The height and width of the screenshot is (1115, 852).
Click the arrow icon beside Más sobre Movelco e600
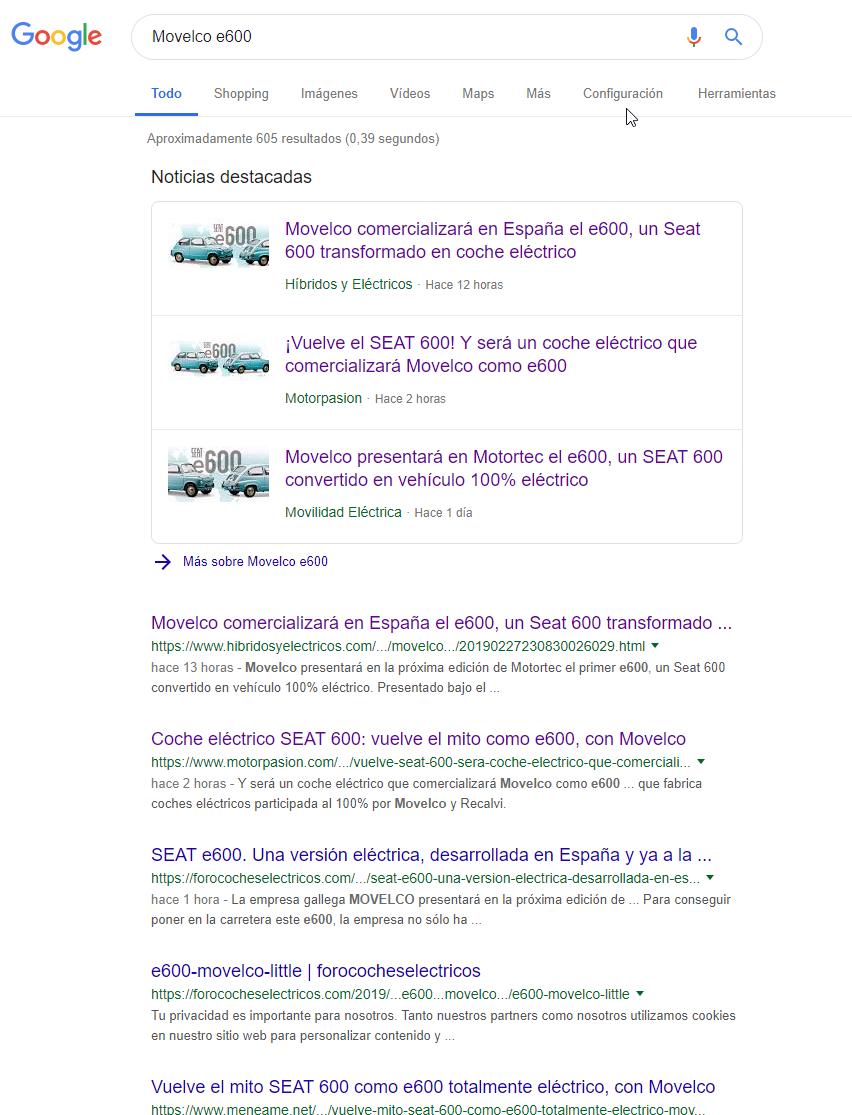coord(163,562)
